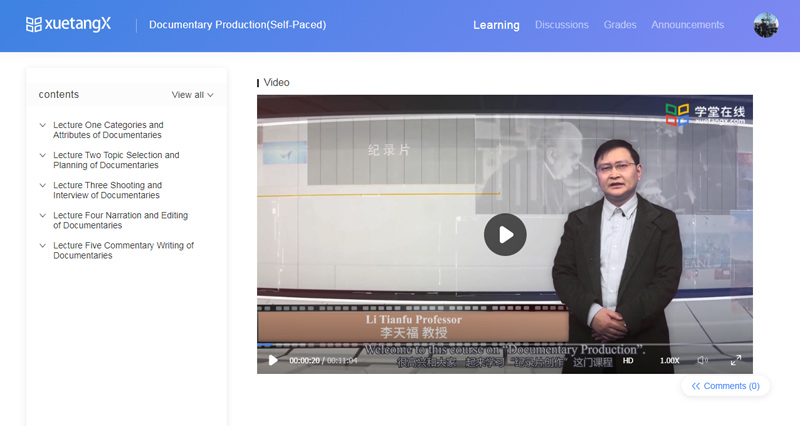Change video quality via HD button
Screen dimensions: 800x426
click(x=629, y=360)
